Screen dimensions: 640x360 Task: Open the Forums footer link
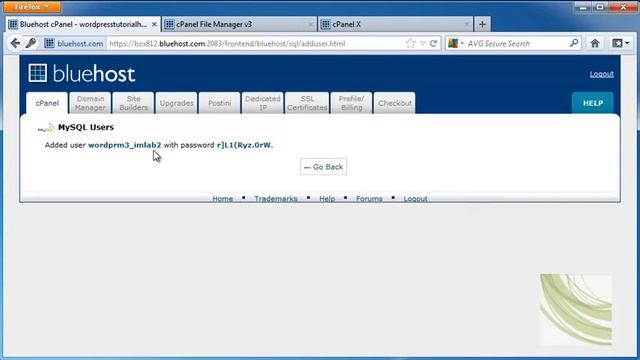tap(369, 199)
